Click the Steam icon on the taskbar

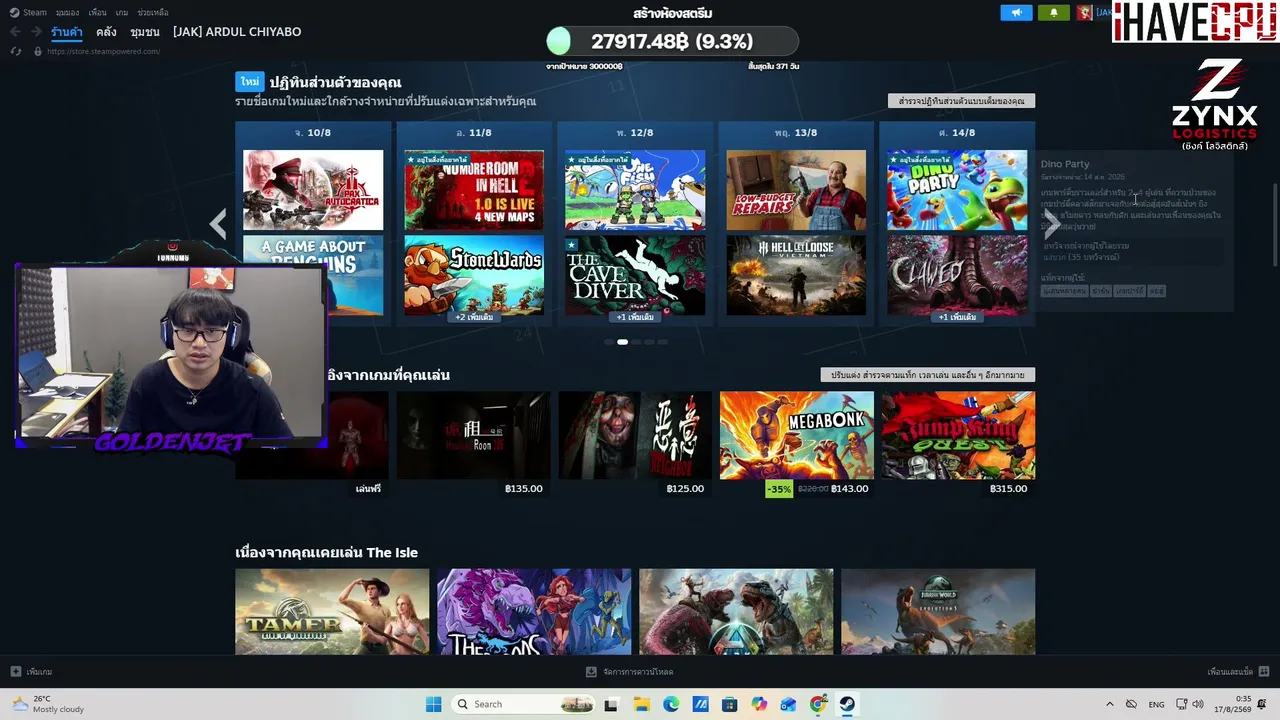[848, 704]
